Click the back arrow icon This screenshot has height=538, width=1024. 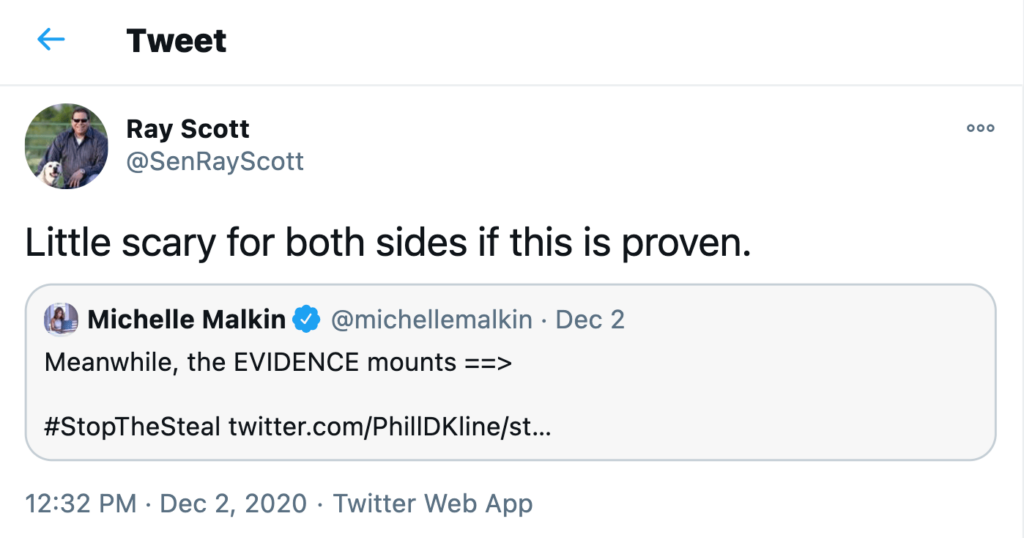50,40
